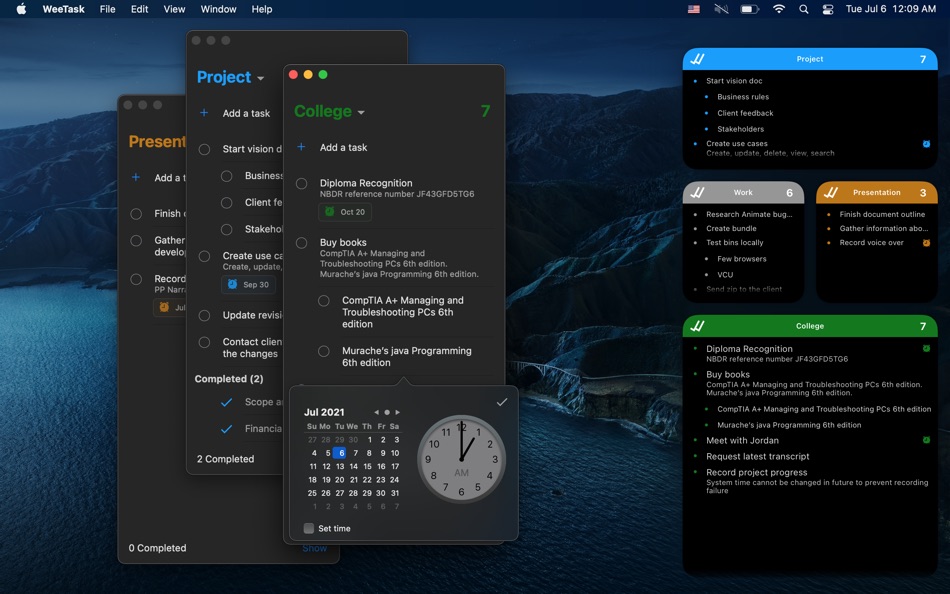Click Stakeholders in the Project widget

(740, 128)
